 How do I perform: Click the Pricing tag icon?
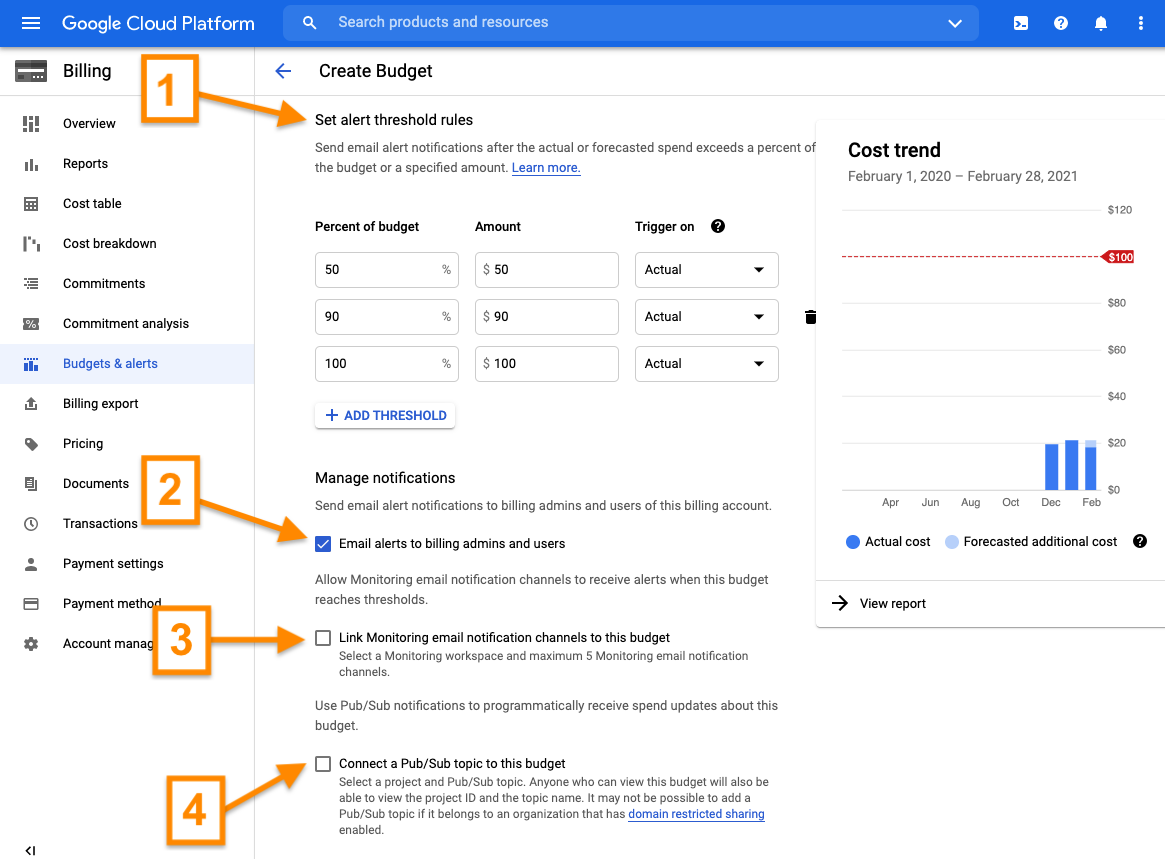[x=31, y=444]
